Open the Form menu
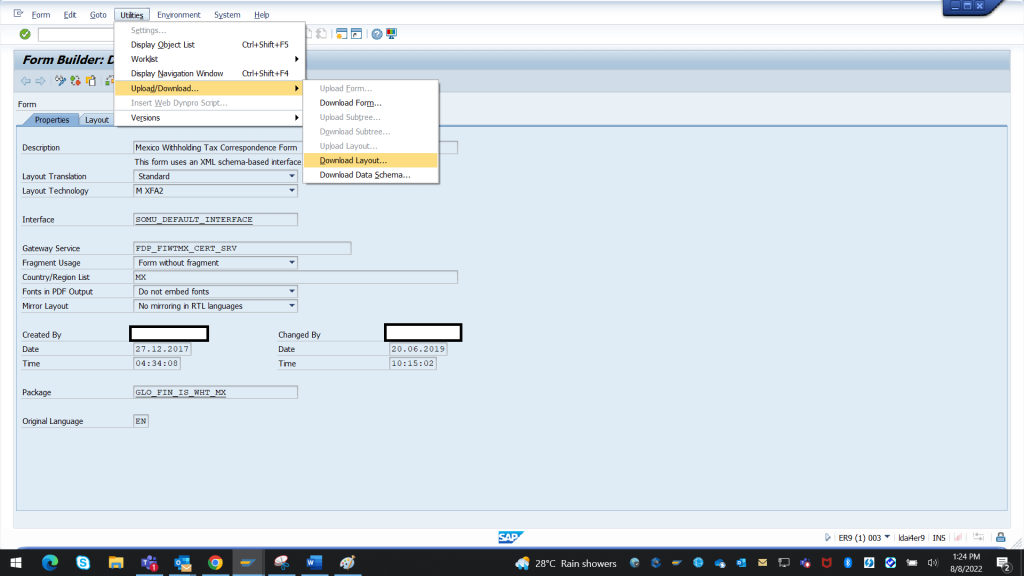Image resolution: width=1024 pixels, height=576 pixels. (40, 14)
